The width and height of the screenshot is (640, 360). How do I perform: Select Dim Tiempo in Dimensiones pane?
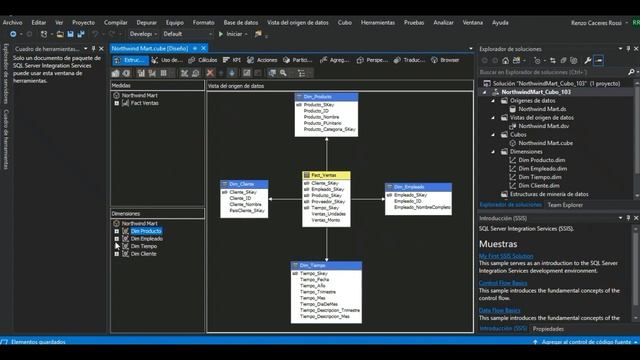tap(144, 246)
